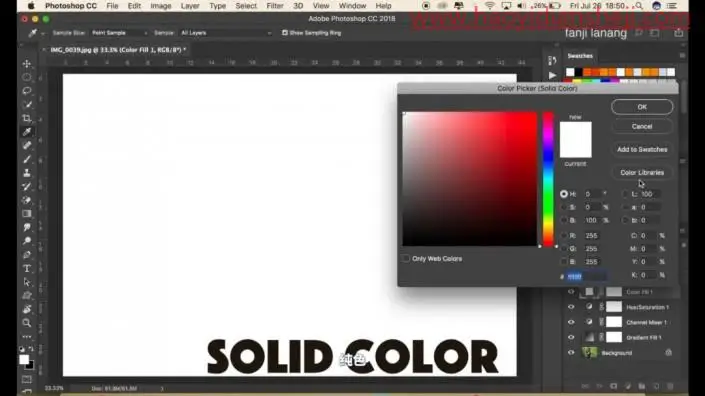Click Add to Swatches button
This screenshot has width=705, height=396.
642,149
